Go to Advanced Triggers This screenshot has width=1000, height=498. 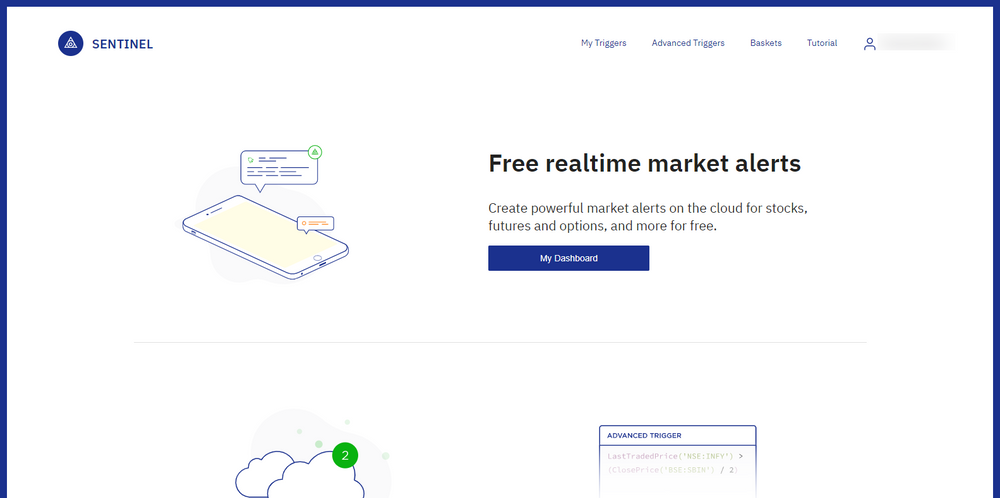[x=688, y=43]
